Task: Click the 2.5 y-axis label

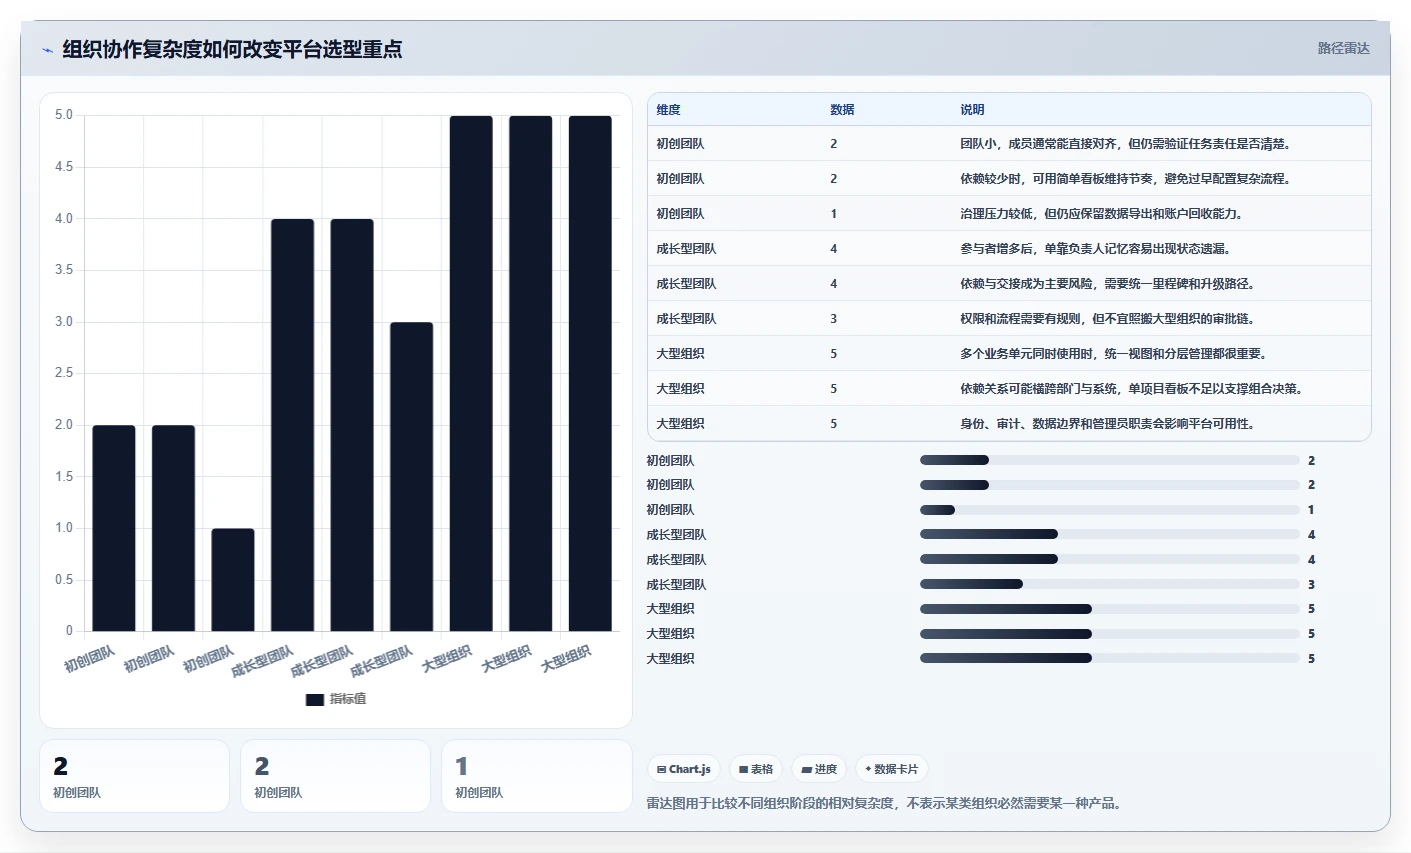Action: pos(64,373)
